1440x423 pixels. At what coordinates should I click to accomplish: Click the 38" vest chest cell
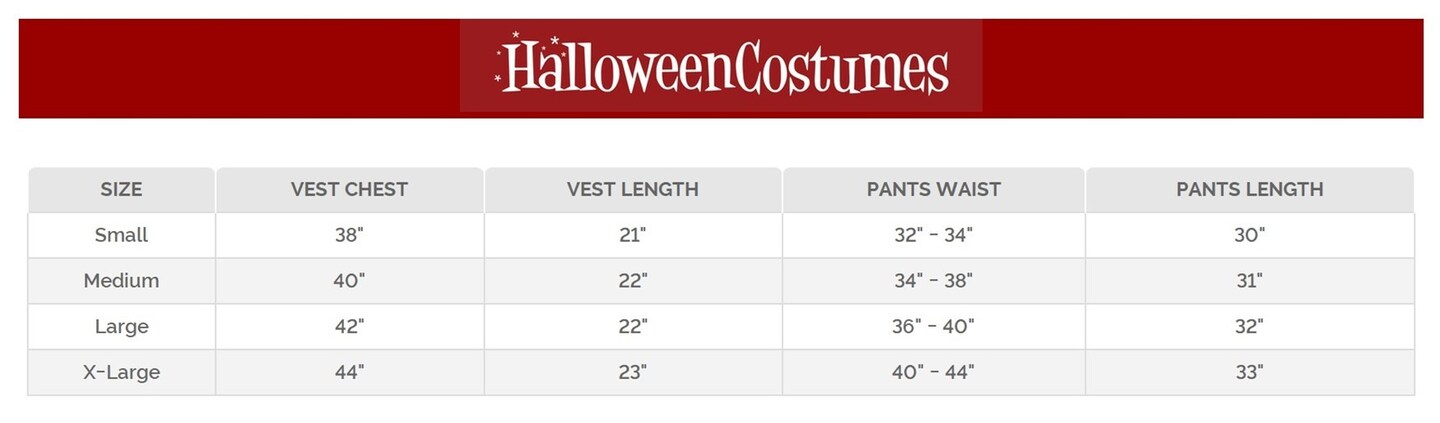349,235
